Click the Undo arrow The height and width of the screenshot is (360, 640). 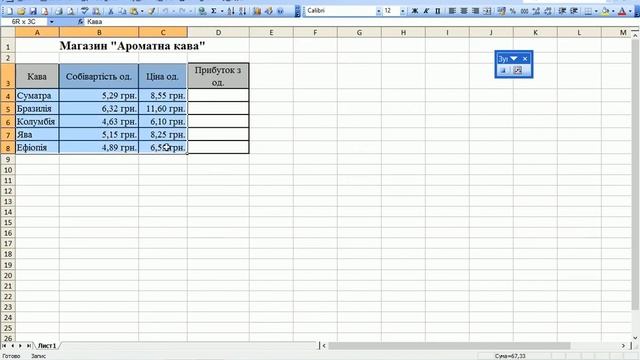tap(165, 11)
